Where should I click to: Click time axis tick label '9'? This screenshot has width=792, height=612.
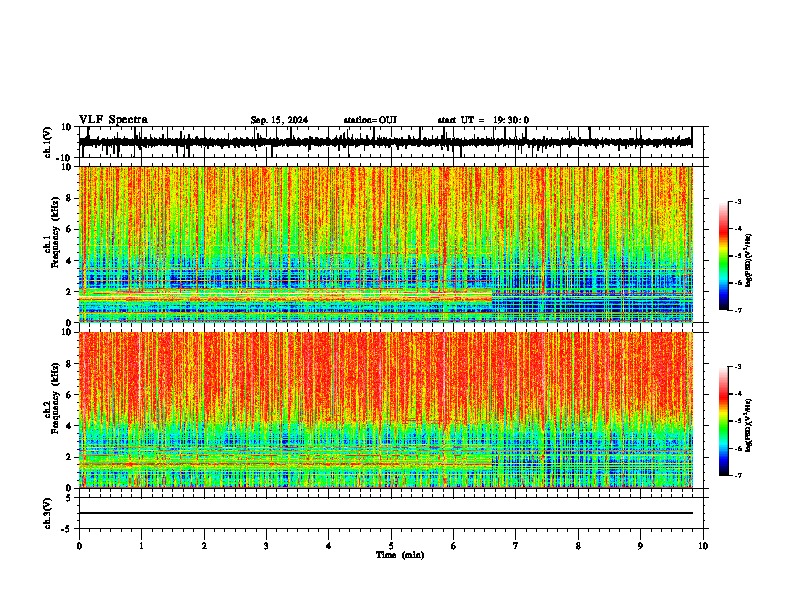tap(640, 546)
